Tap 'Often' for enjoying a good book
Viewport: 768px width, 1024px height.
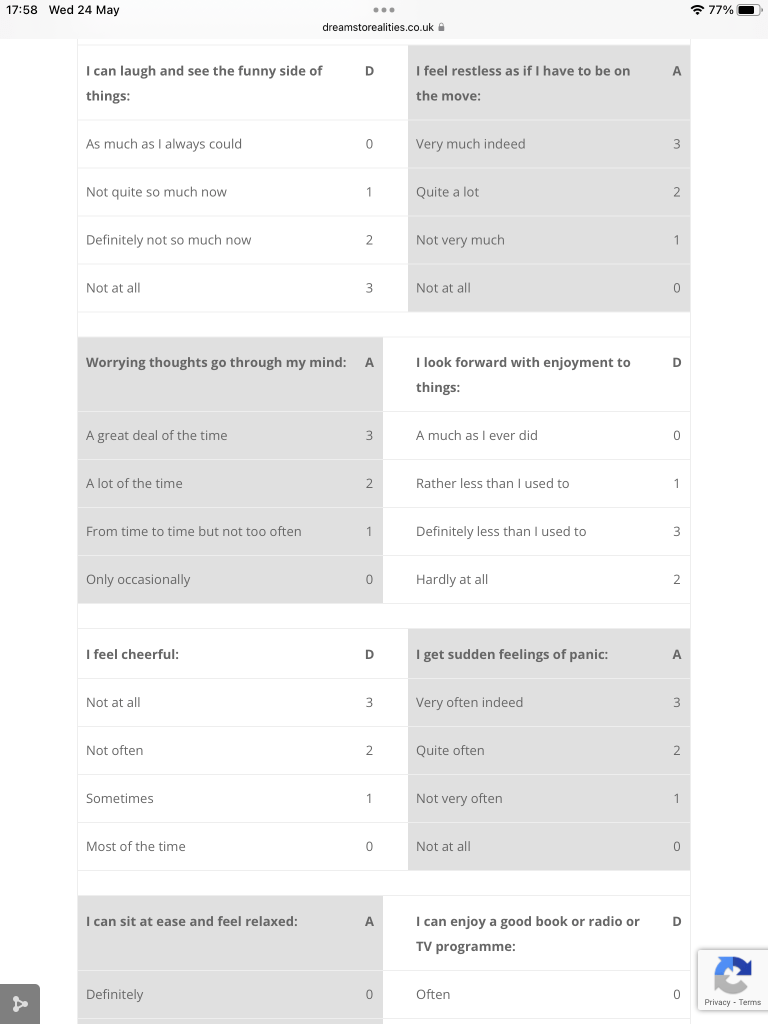[433, 995]
